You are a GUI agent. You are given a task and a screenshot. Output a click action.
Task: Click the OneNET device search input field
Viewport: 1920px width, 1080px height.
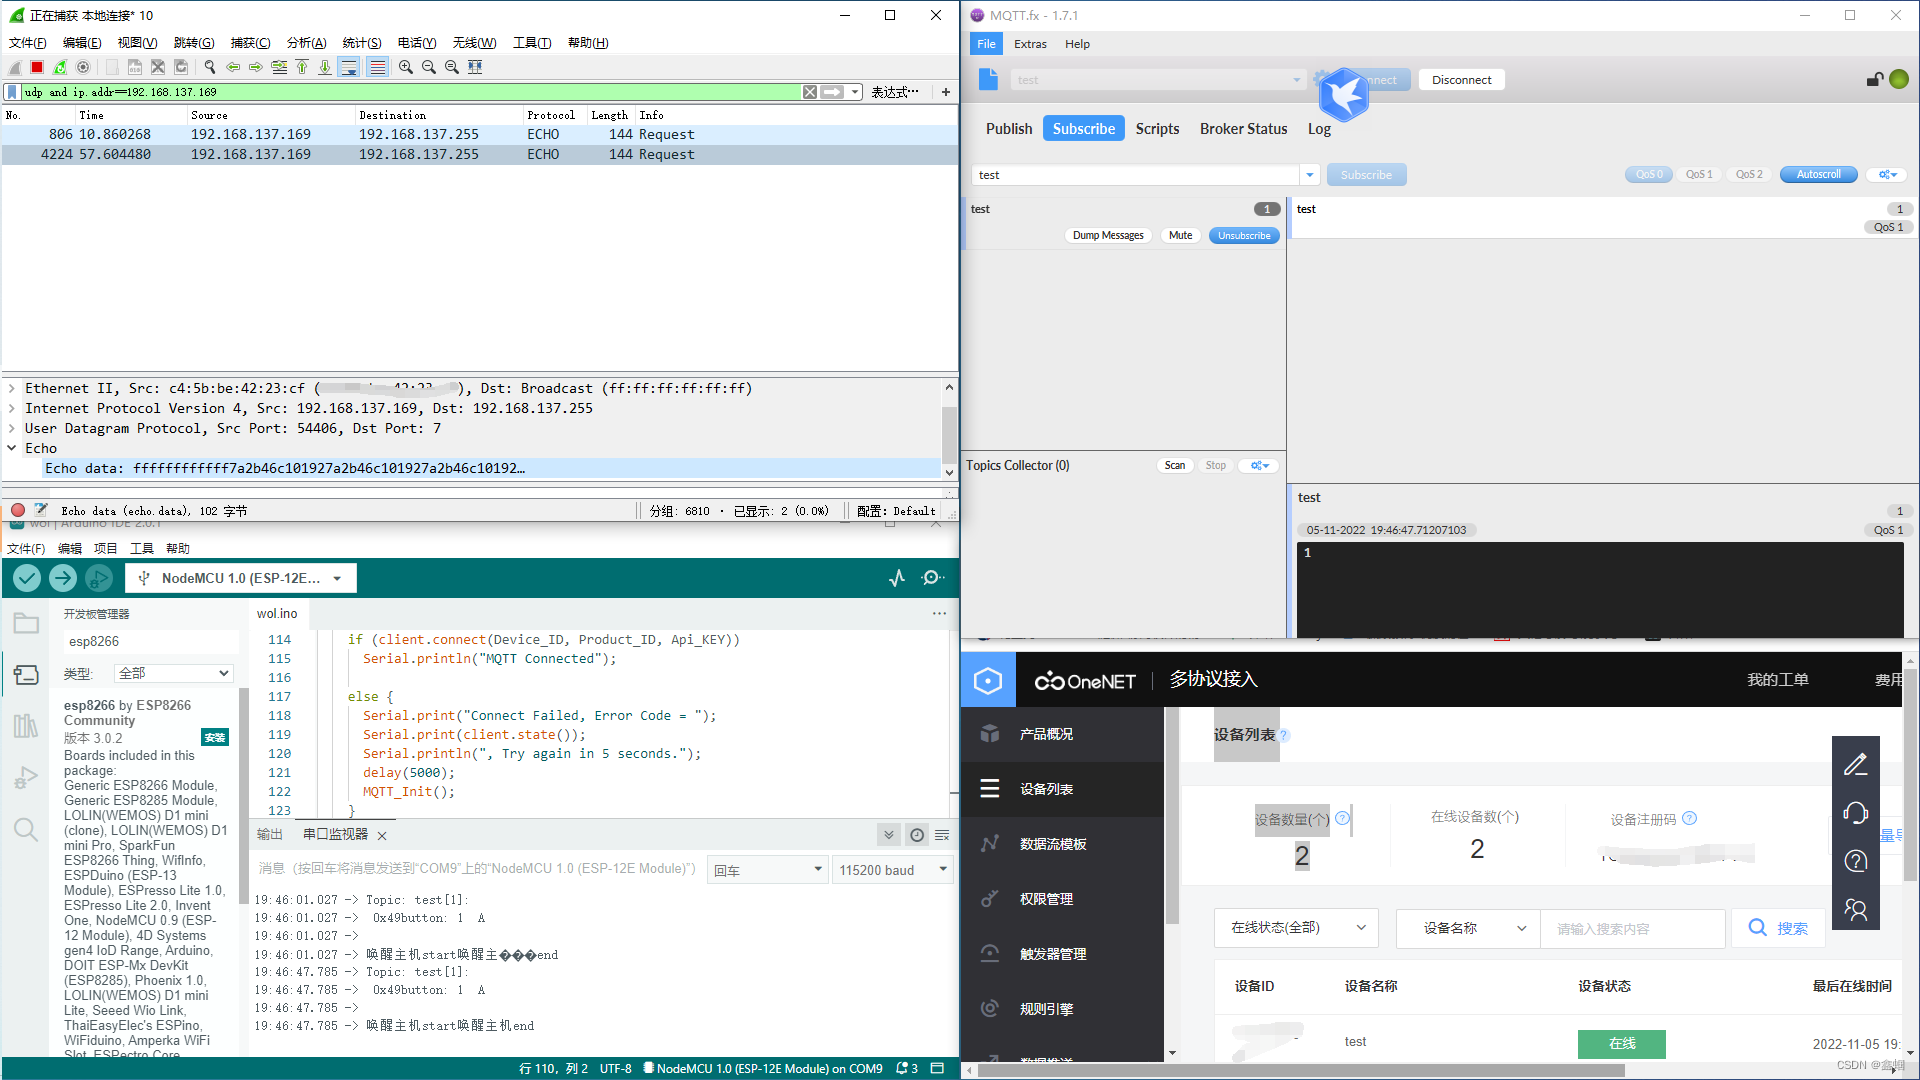coord(1632,928)
